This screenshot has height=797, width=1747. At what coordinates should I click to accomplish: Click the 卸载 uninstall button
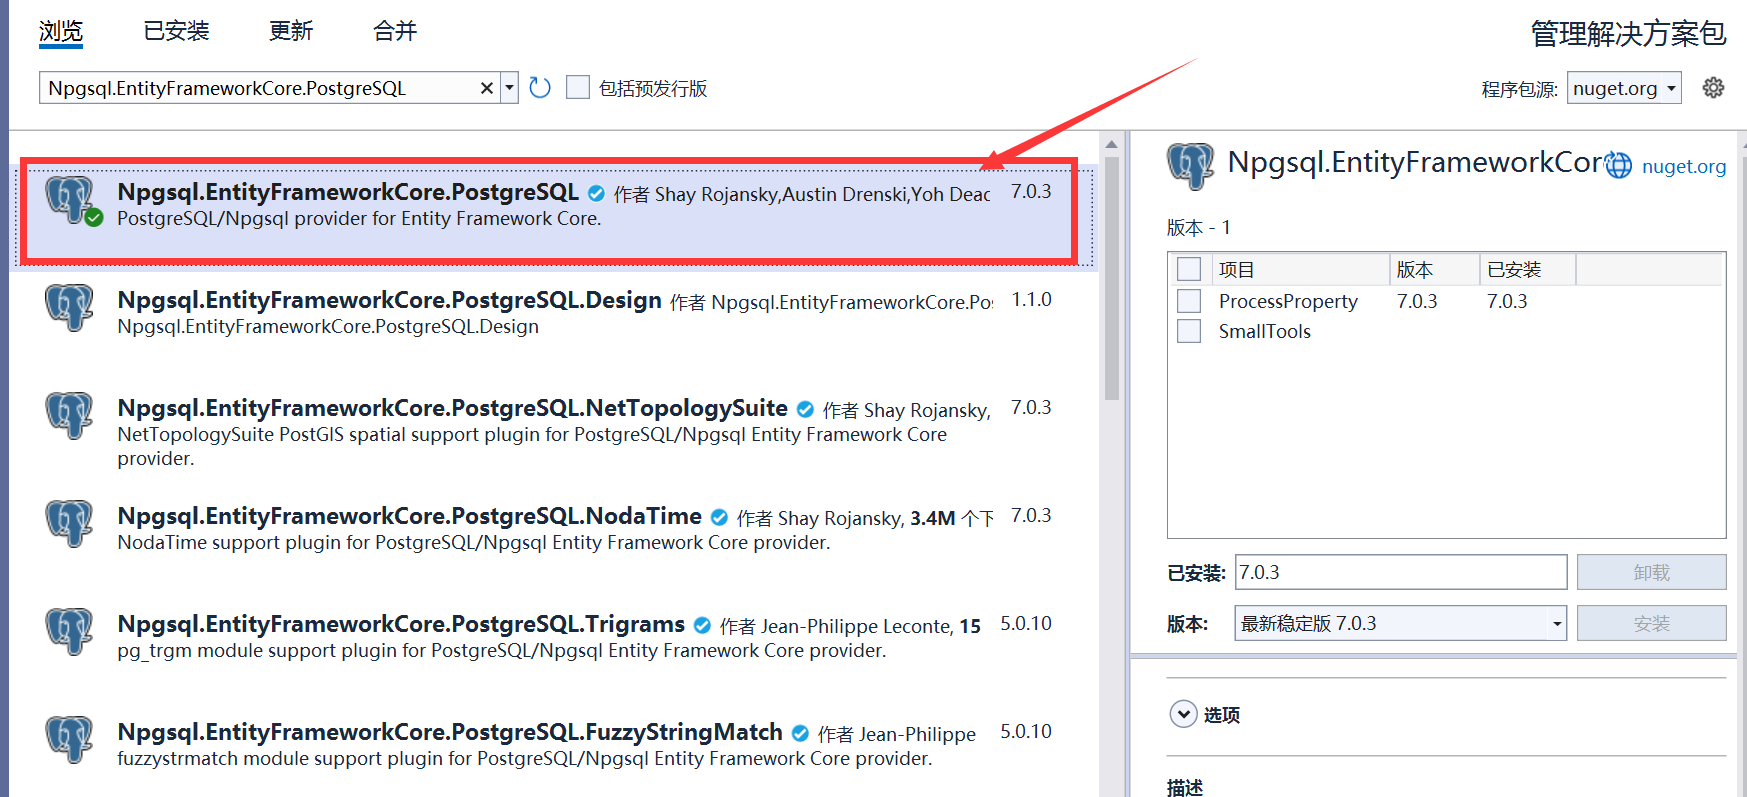[x=1651, y=572]
